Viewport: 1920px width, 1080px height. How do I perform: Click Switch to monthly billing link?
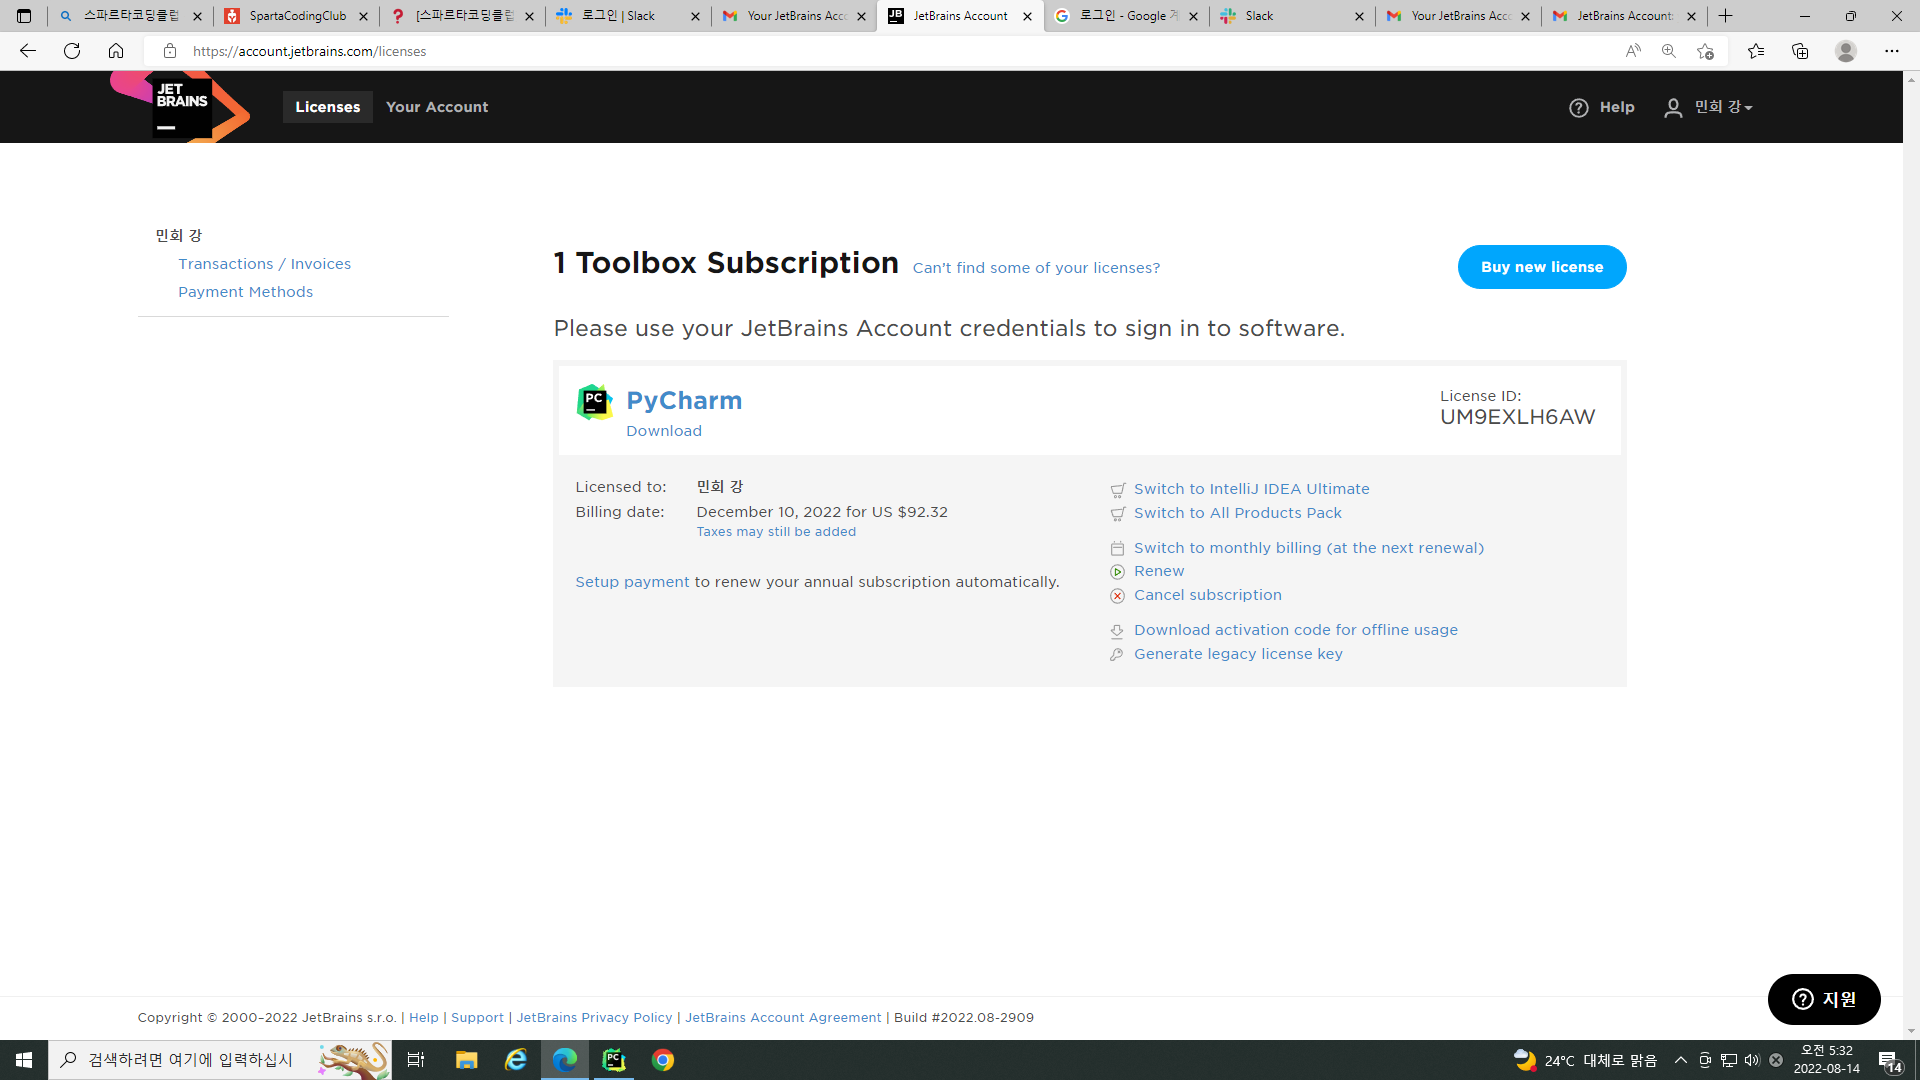point(1309,548)
